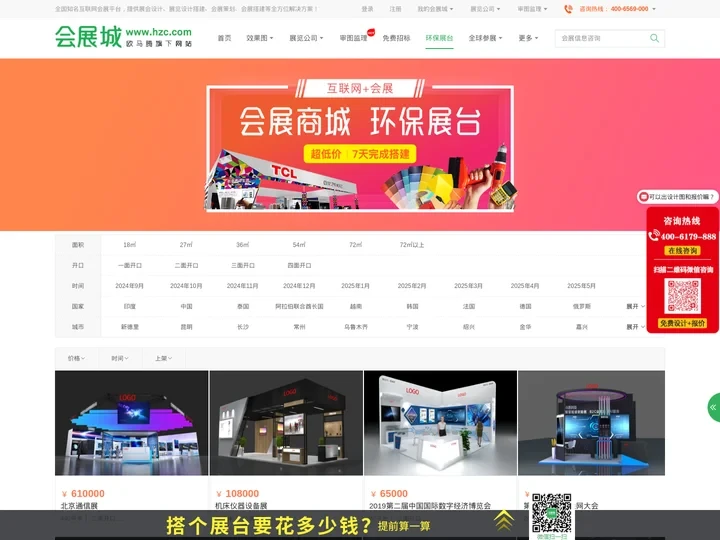Select 二面开口 opening filter
Viewport: 720px width, 540px height.
click(x=186, y=265)
